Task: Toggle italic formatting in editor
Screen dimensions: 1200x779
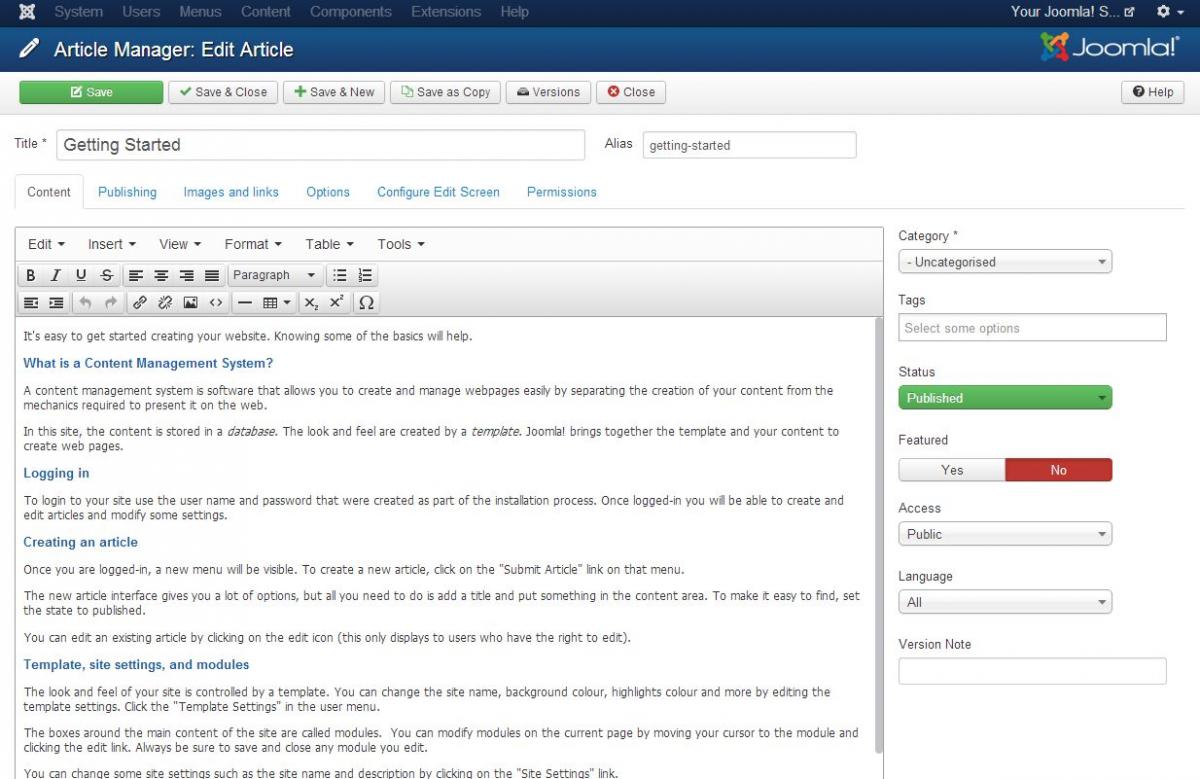Action: (56, 275)
